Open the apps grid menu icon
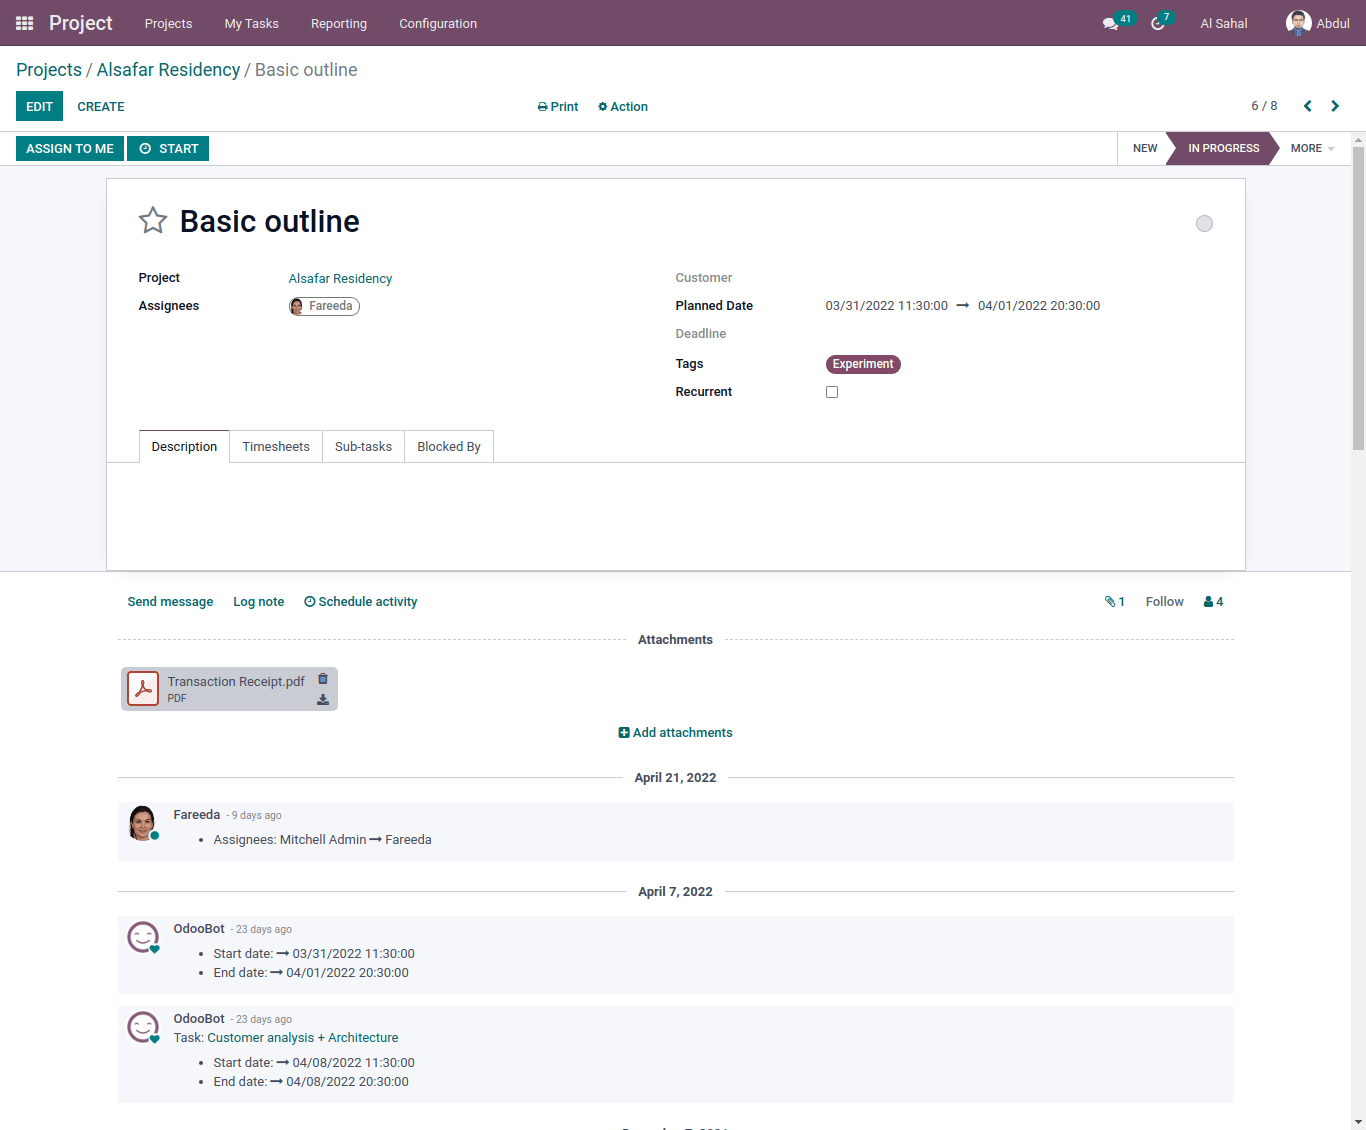Screen dimensions: 1366x1130 tap(25, 23)
